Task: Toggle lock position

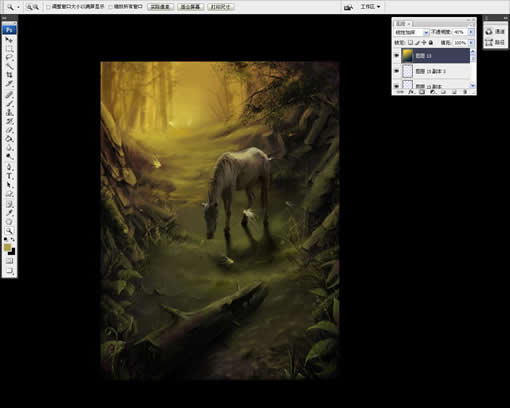Action: point(424,43)
